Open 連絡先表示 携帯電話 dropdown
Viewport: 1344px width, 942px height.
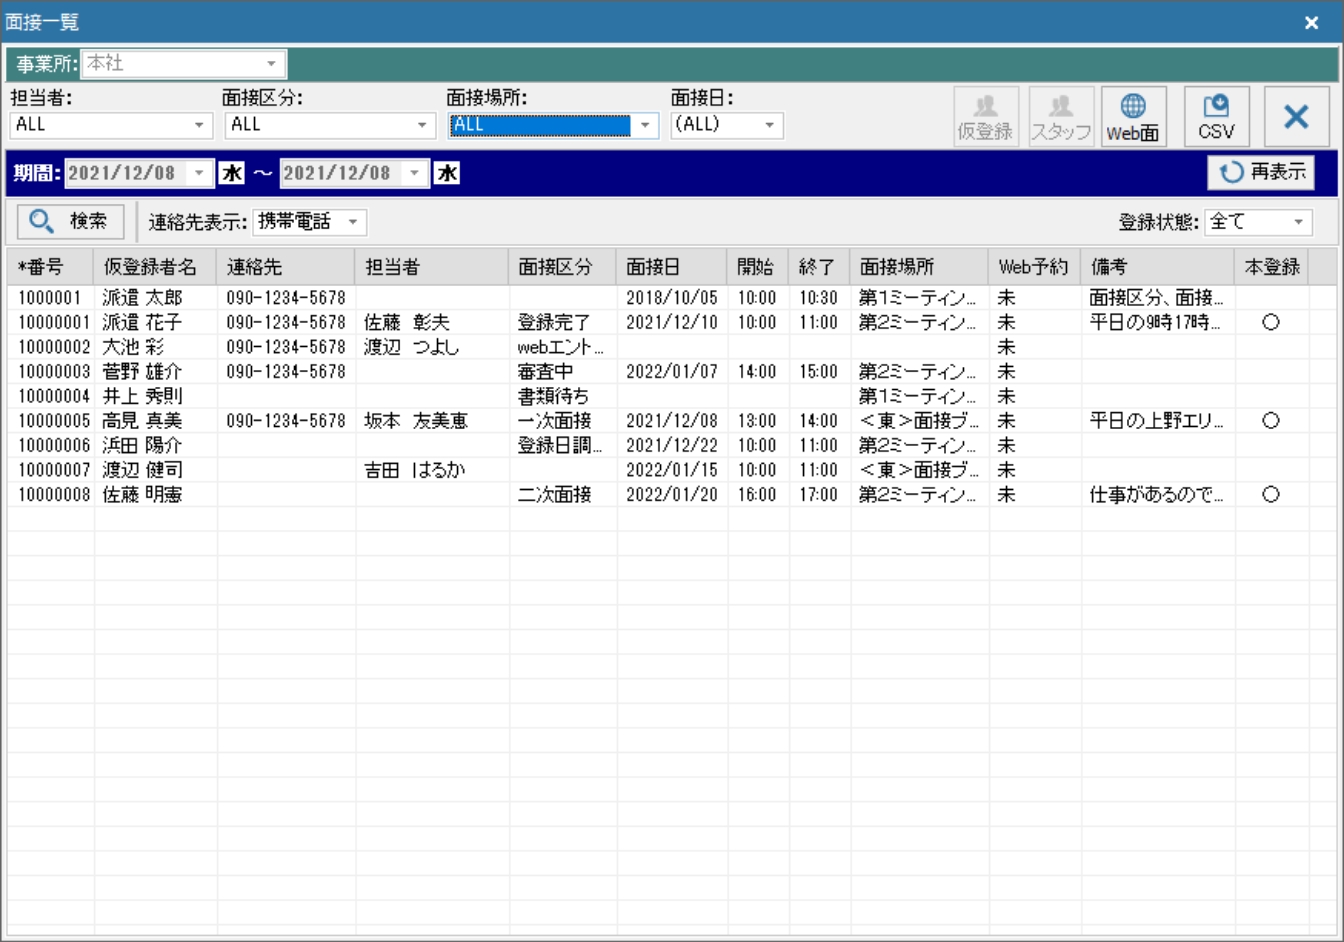click(352, 222)
